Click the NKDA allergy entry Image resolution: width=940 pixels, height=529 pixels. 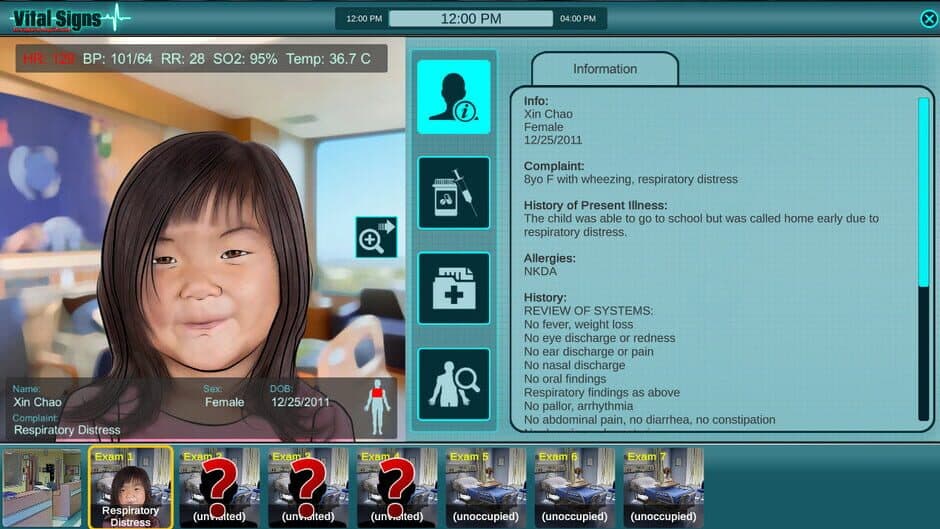(x=540, y=271)
